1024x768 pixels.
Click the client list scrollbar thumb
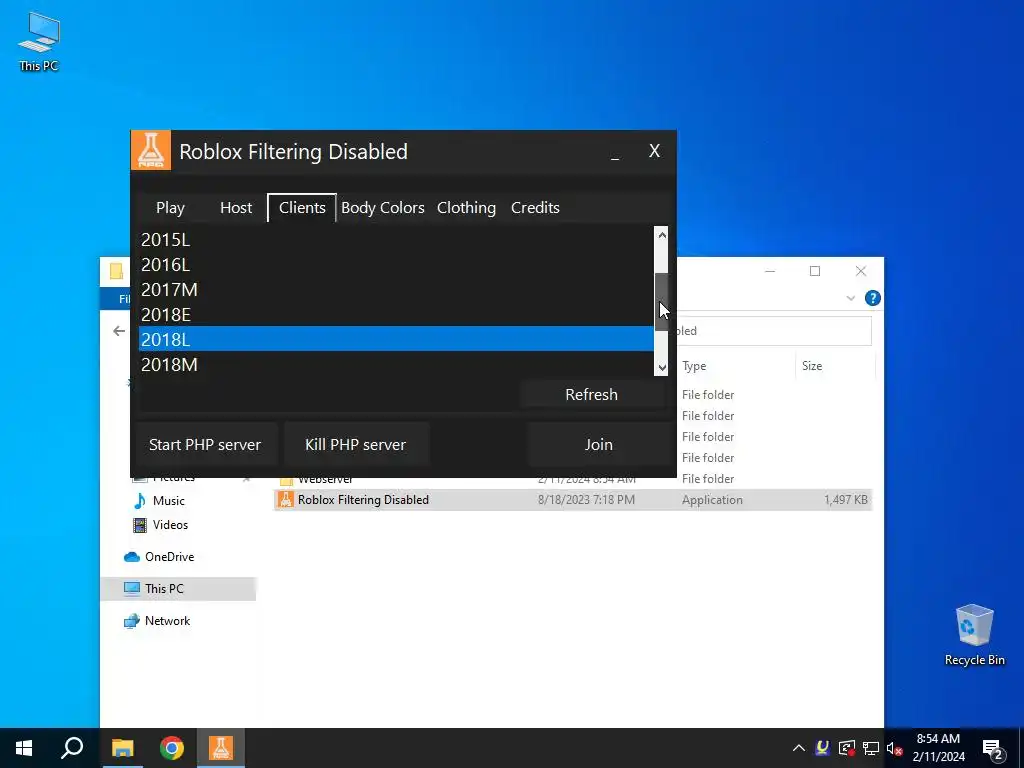click(662, 301)
